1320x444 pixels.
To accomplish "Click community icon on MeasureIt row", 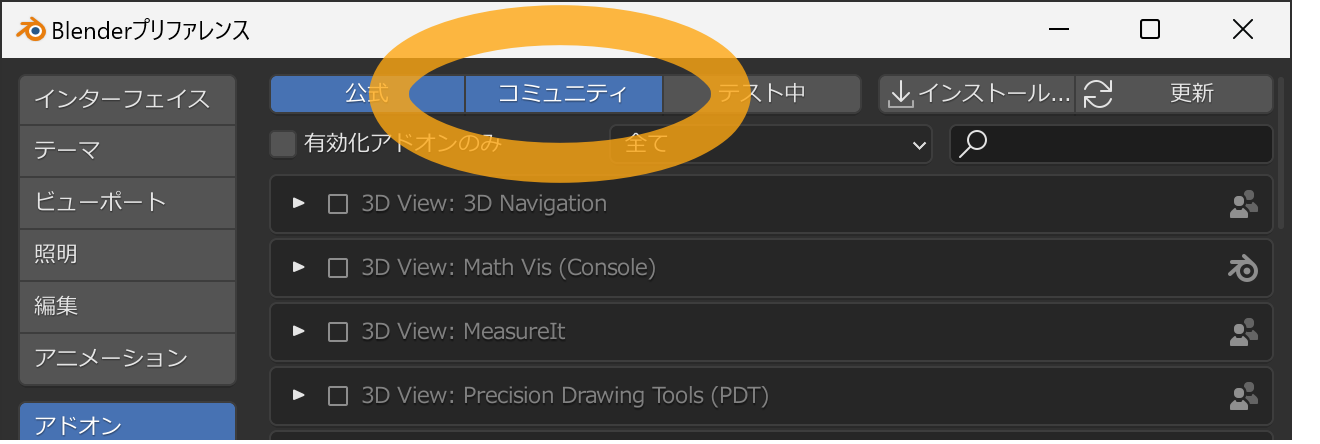I will pos(1243,332).
